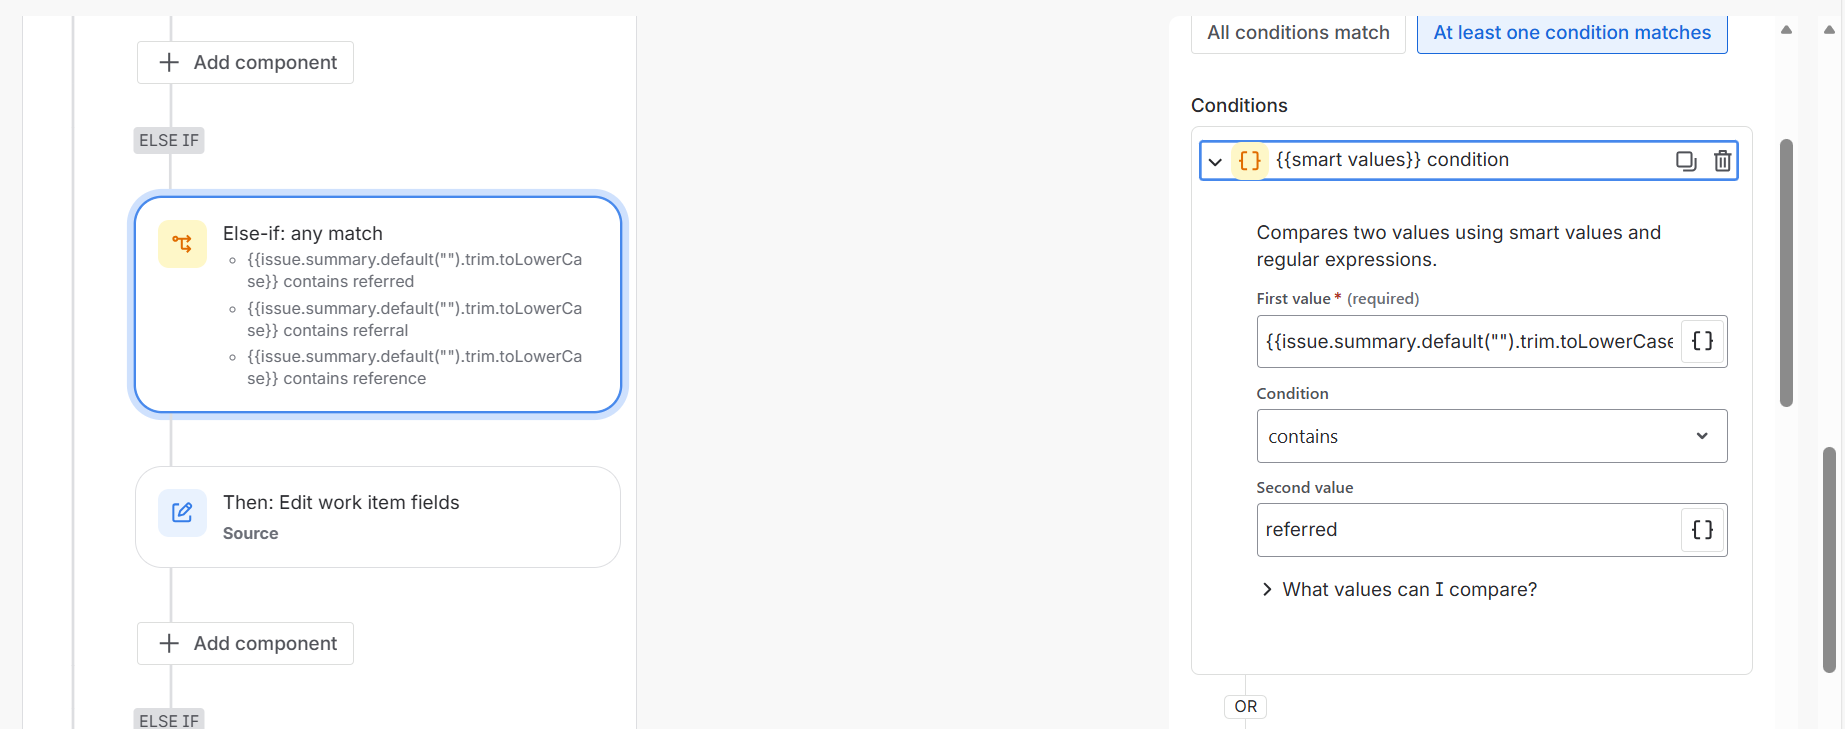
Task: Click the top Add component button
Action: (x=245, y=62)
